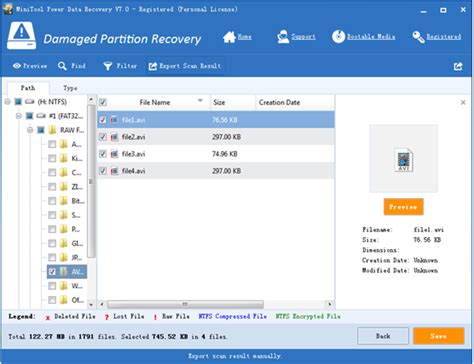Toggle the select-all checkbox in File Name header

pyautogui.click(x=103, y=102)
